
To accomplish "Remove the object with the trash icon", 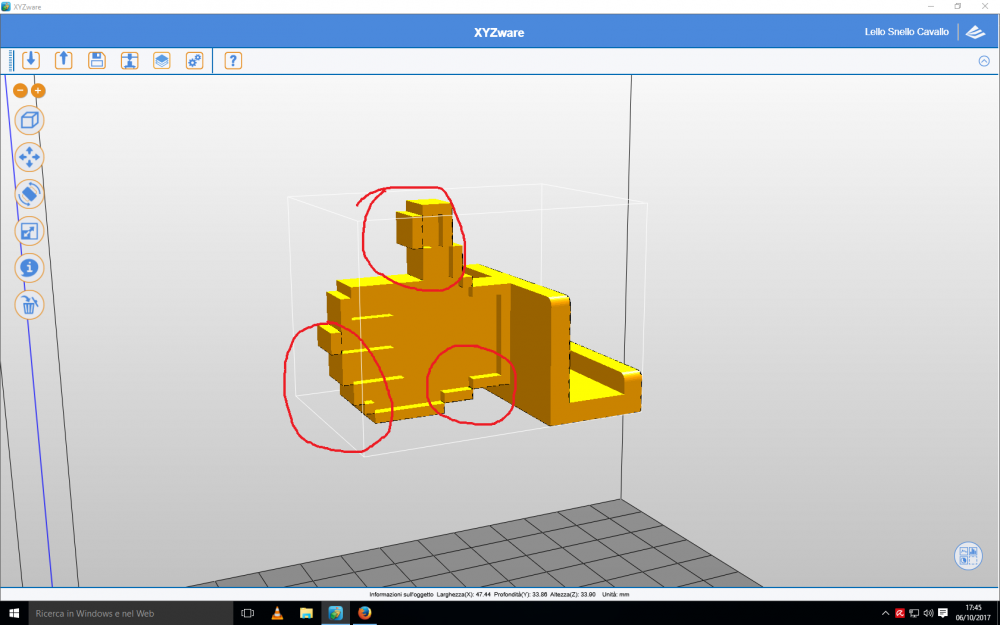I will click(x=30, y=305).
